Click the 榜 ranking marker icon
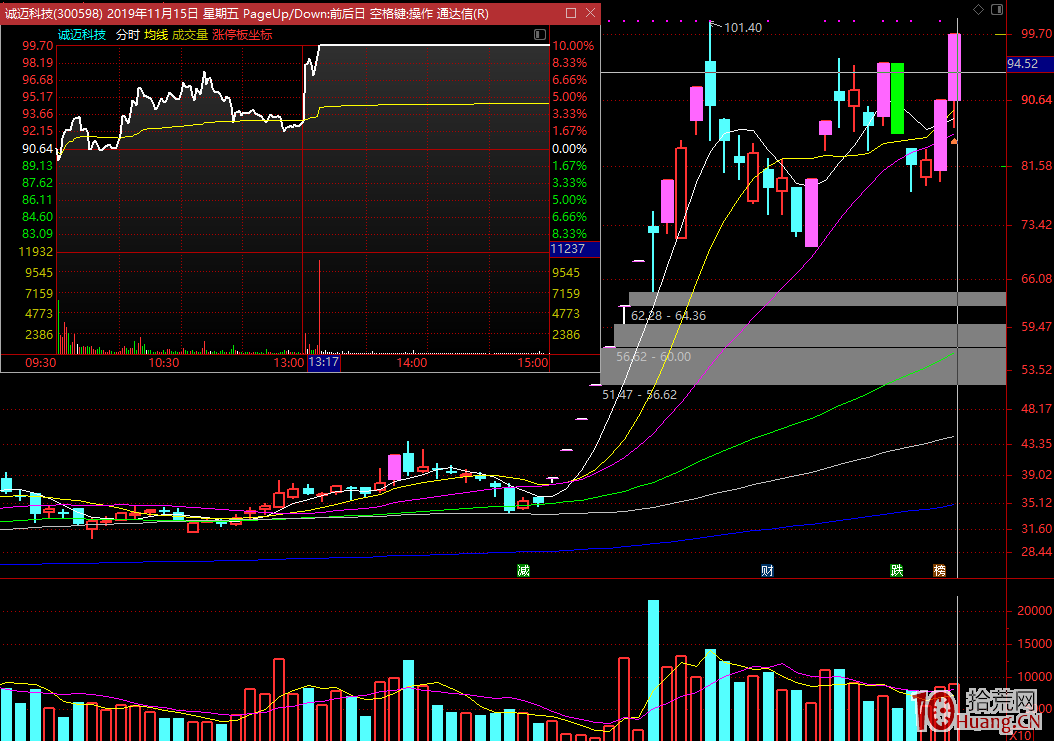1054x741 pixels. coord(940,570)
